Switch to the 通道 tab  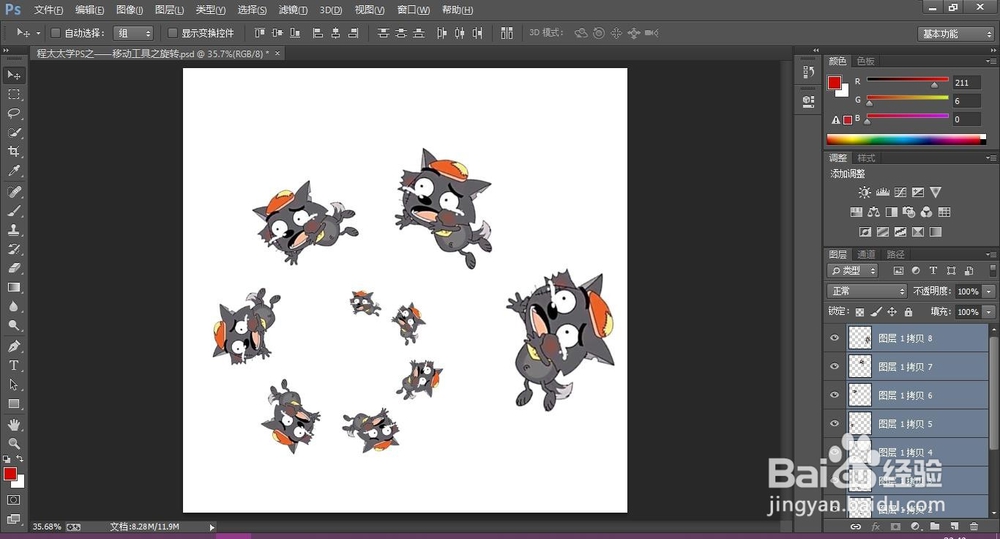pos(865,254)
